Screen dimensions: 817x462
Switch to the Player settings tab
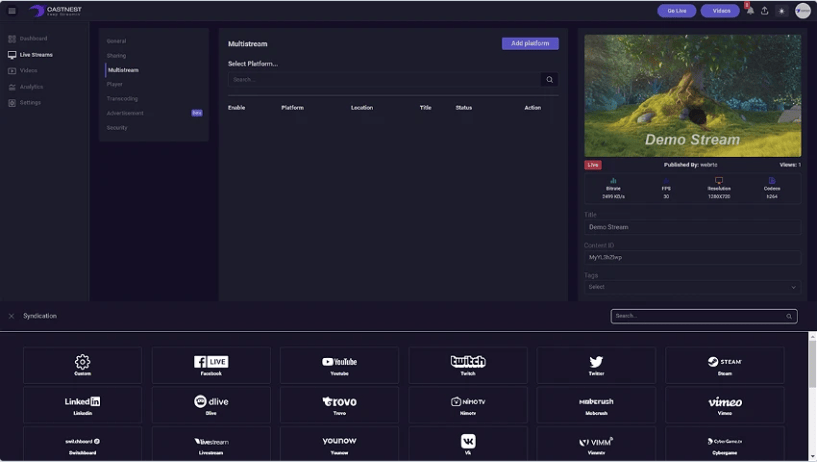click(115, 84)
